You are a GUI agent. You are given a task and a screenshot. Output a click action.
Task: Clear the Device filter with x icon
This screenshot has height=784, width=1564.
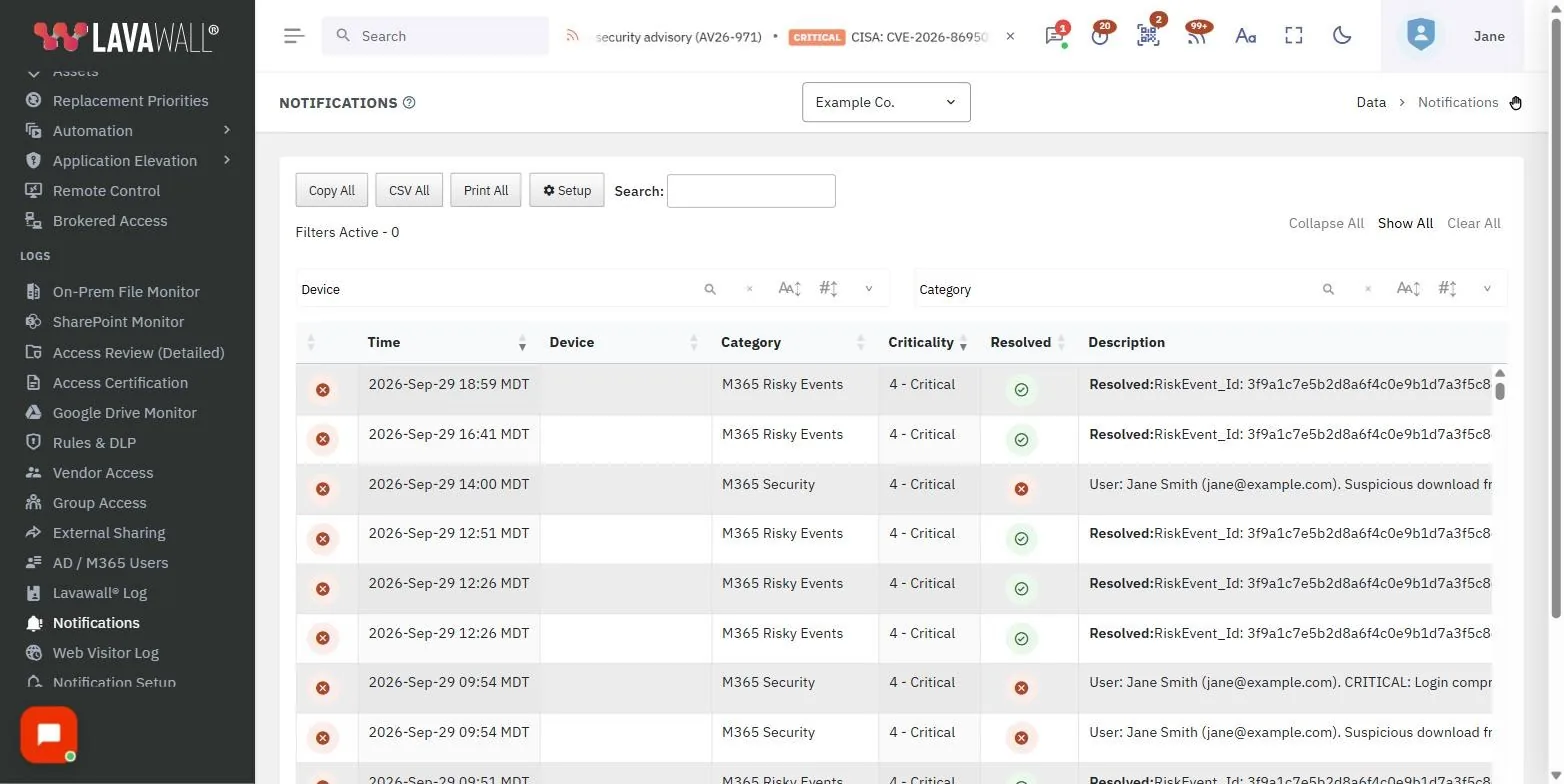(750, 289)
